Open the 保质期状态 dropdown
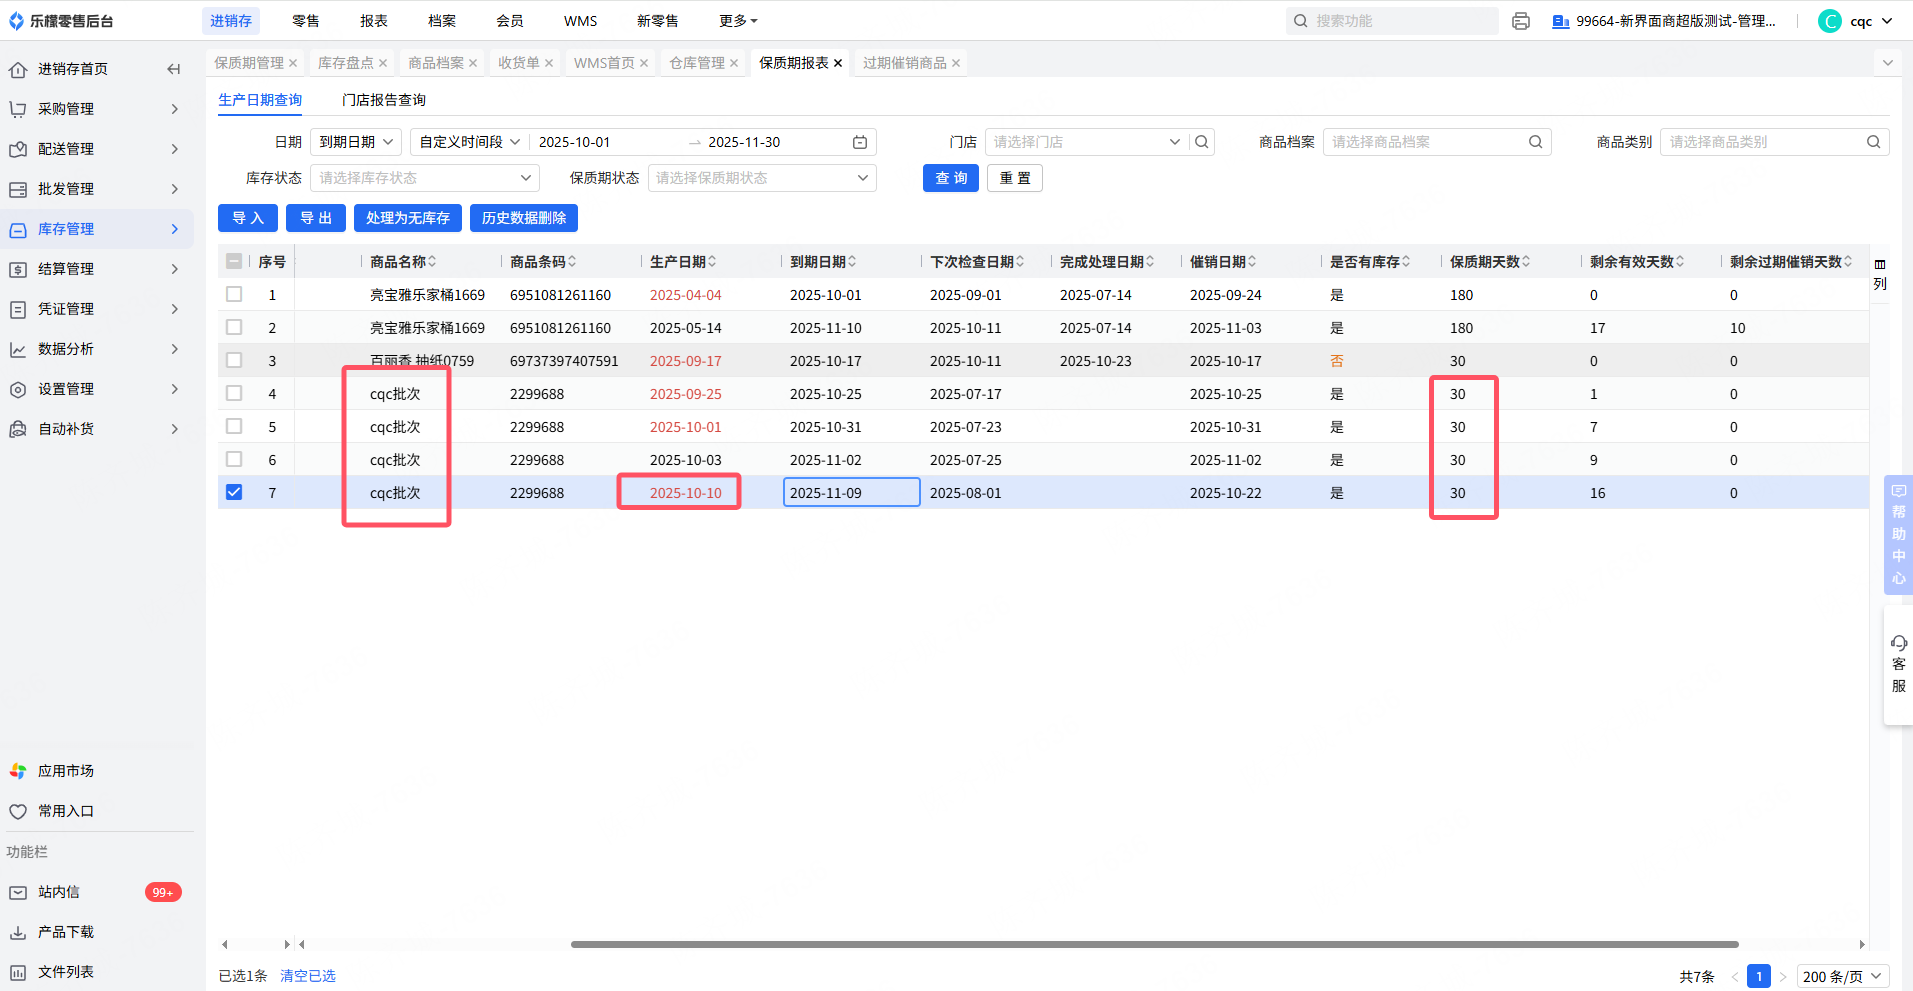Screen dimensions: 1913x991 pos(762,178)
